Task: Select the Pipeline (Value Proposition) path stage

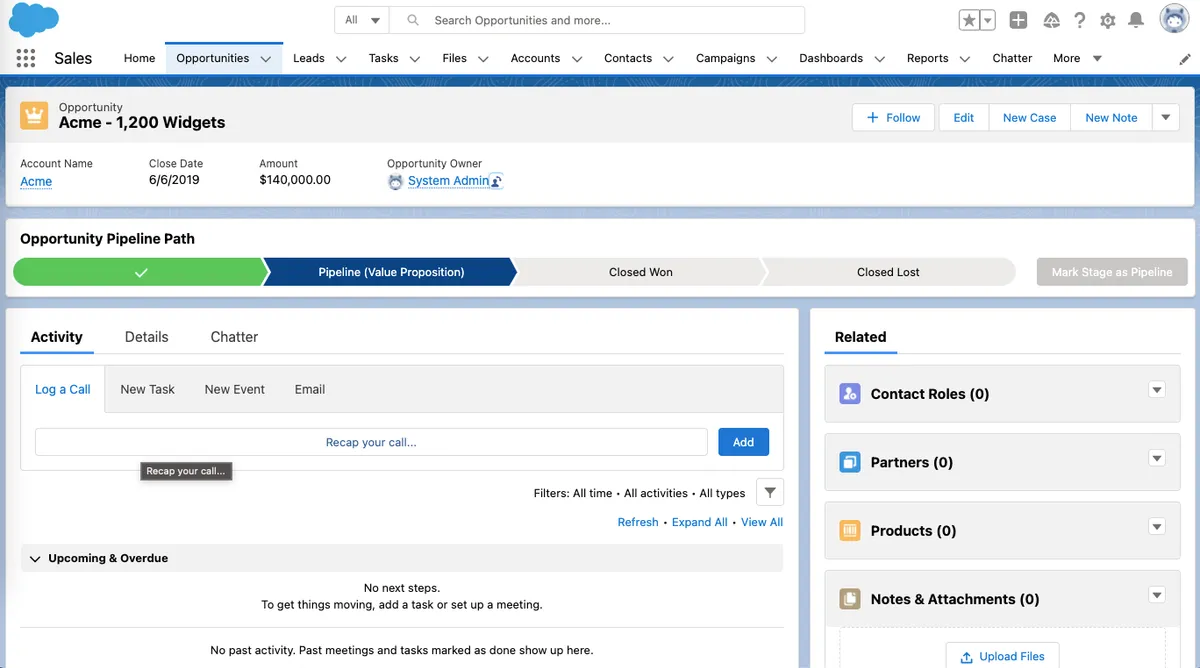Action: [x=391, y=272]
